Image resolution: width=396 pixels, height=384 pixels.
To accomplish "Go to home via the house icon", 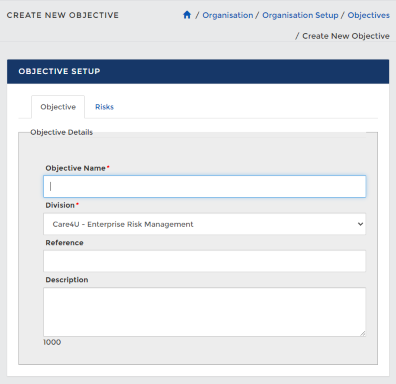I will [187, 15].
